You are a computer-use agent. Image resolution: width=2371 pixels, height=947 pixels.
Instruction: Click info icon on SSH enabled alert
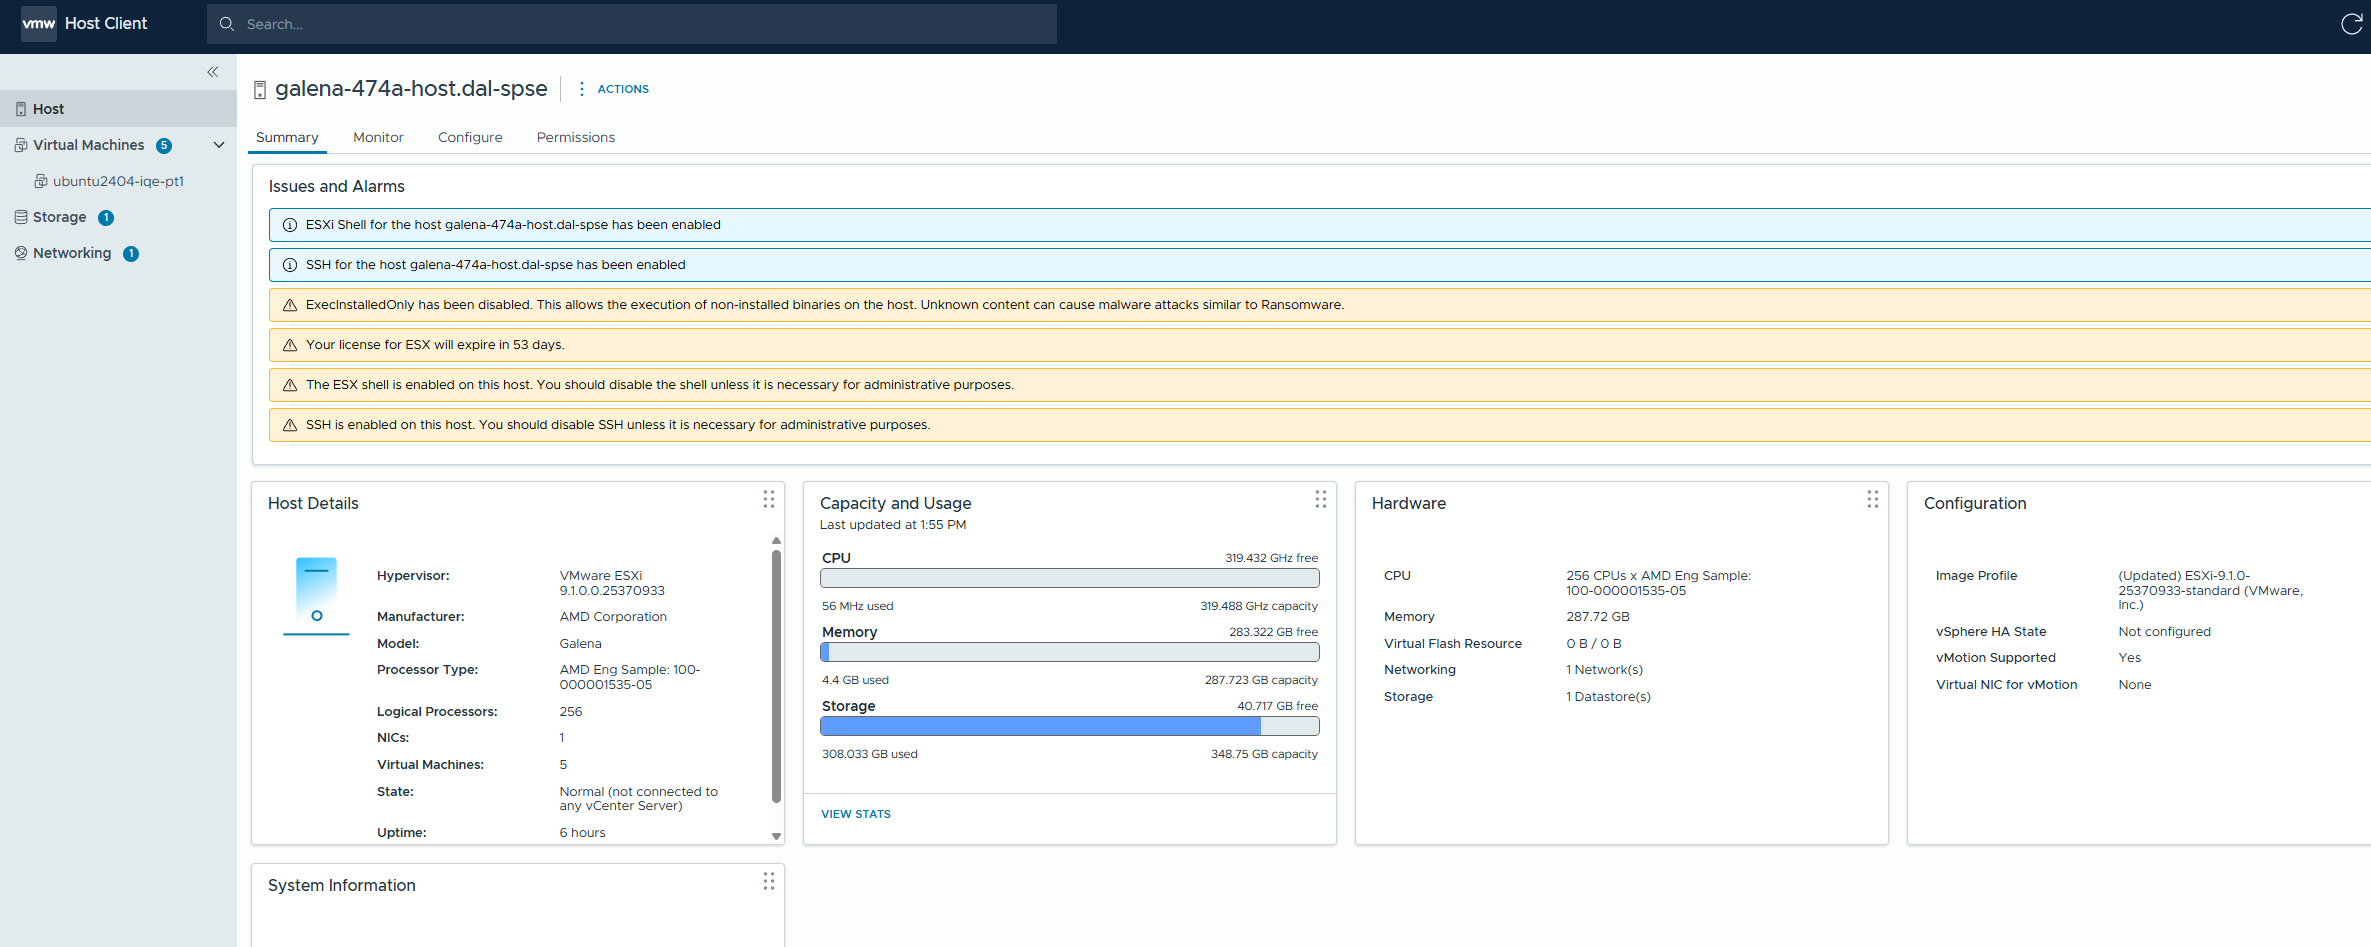click(290, 265)
